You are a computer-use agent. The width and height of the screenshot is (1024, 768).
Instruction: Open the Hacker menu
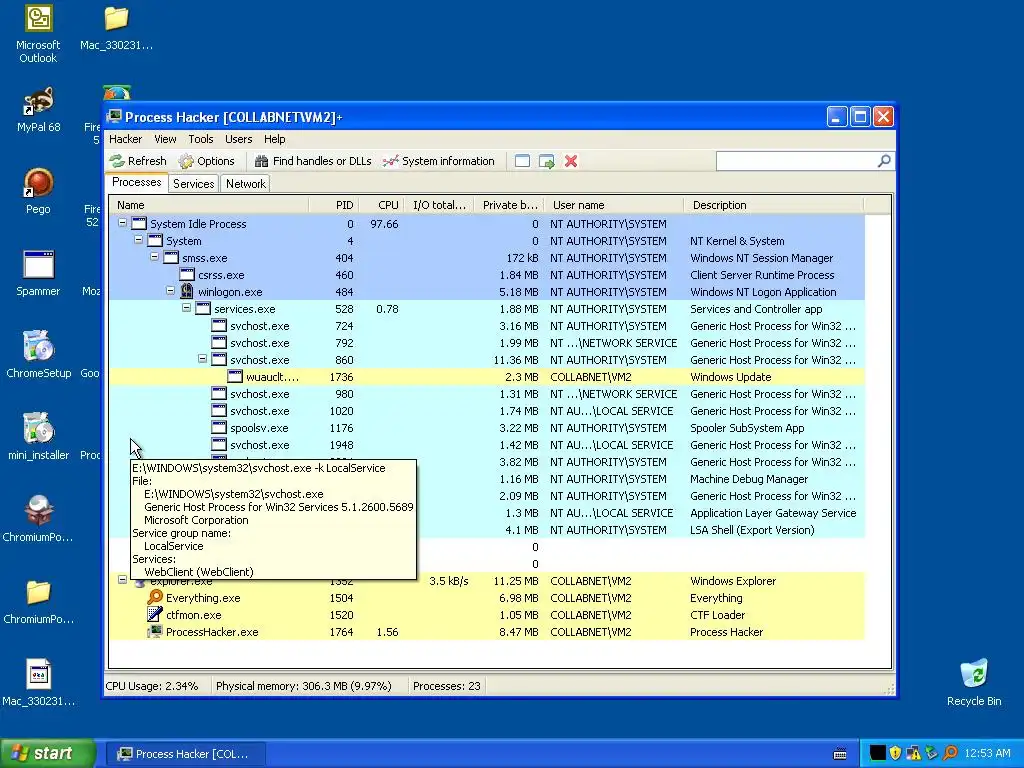[x=125, y=139]
